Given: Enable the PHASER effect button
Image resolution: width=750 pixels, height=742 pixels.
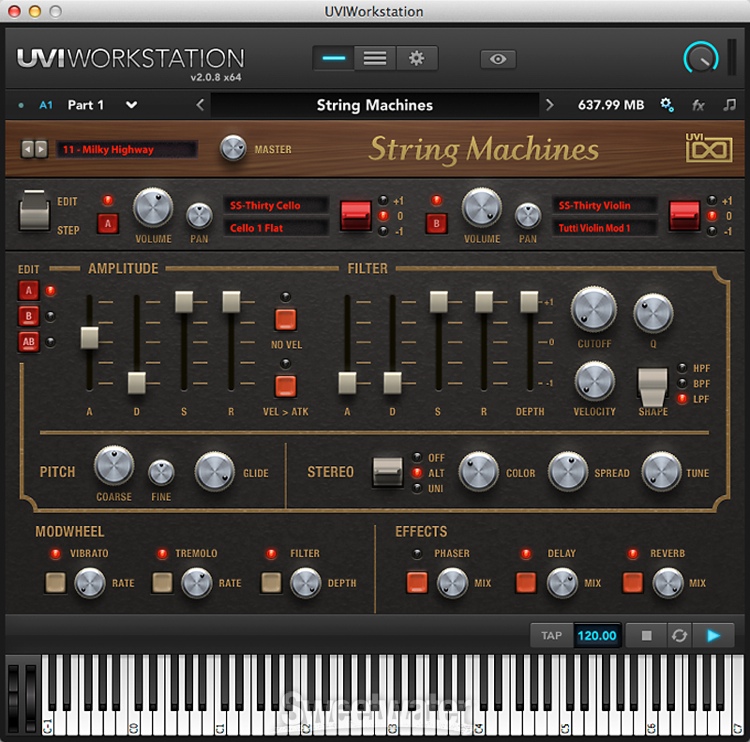Looking at the screenshot, I should [x=417, y=582].
